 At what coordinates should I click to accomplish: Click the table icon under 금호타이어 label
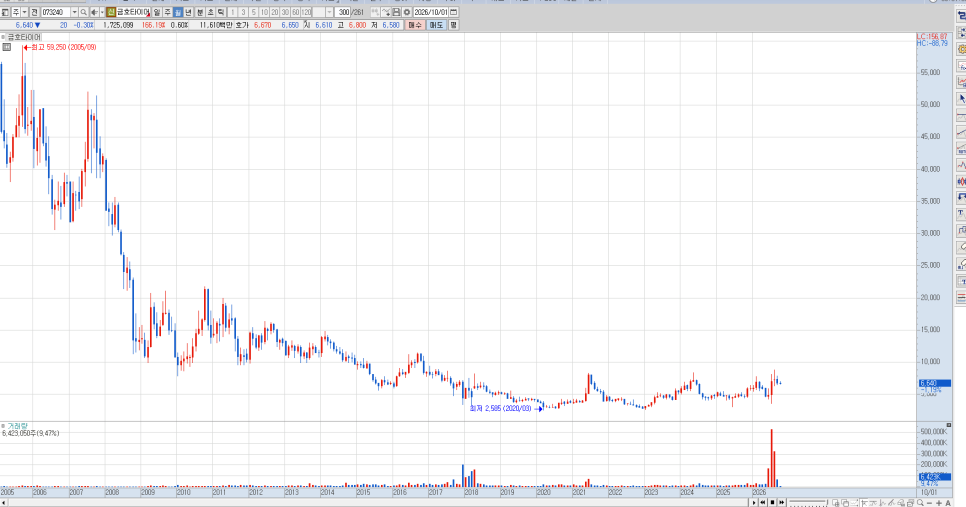[x=6, y=47]
